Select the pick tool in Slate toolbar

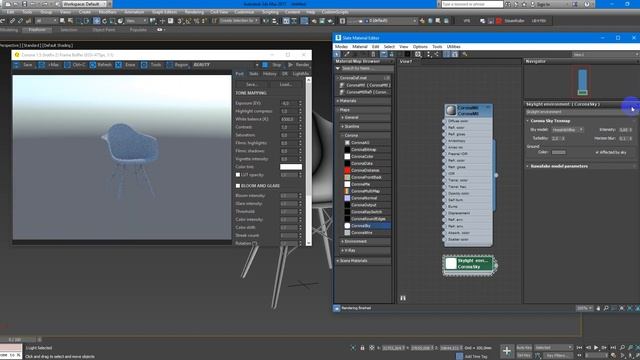point(337,54)
